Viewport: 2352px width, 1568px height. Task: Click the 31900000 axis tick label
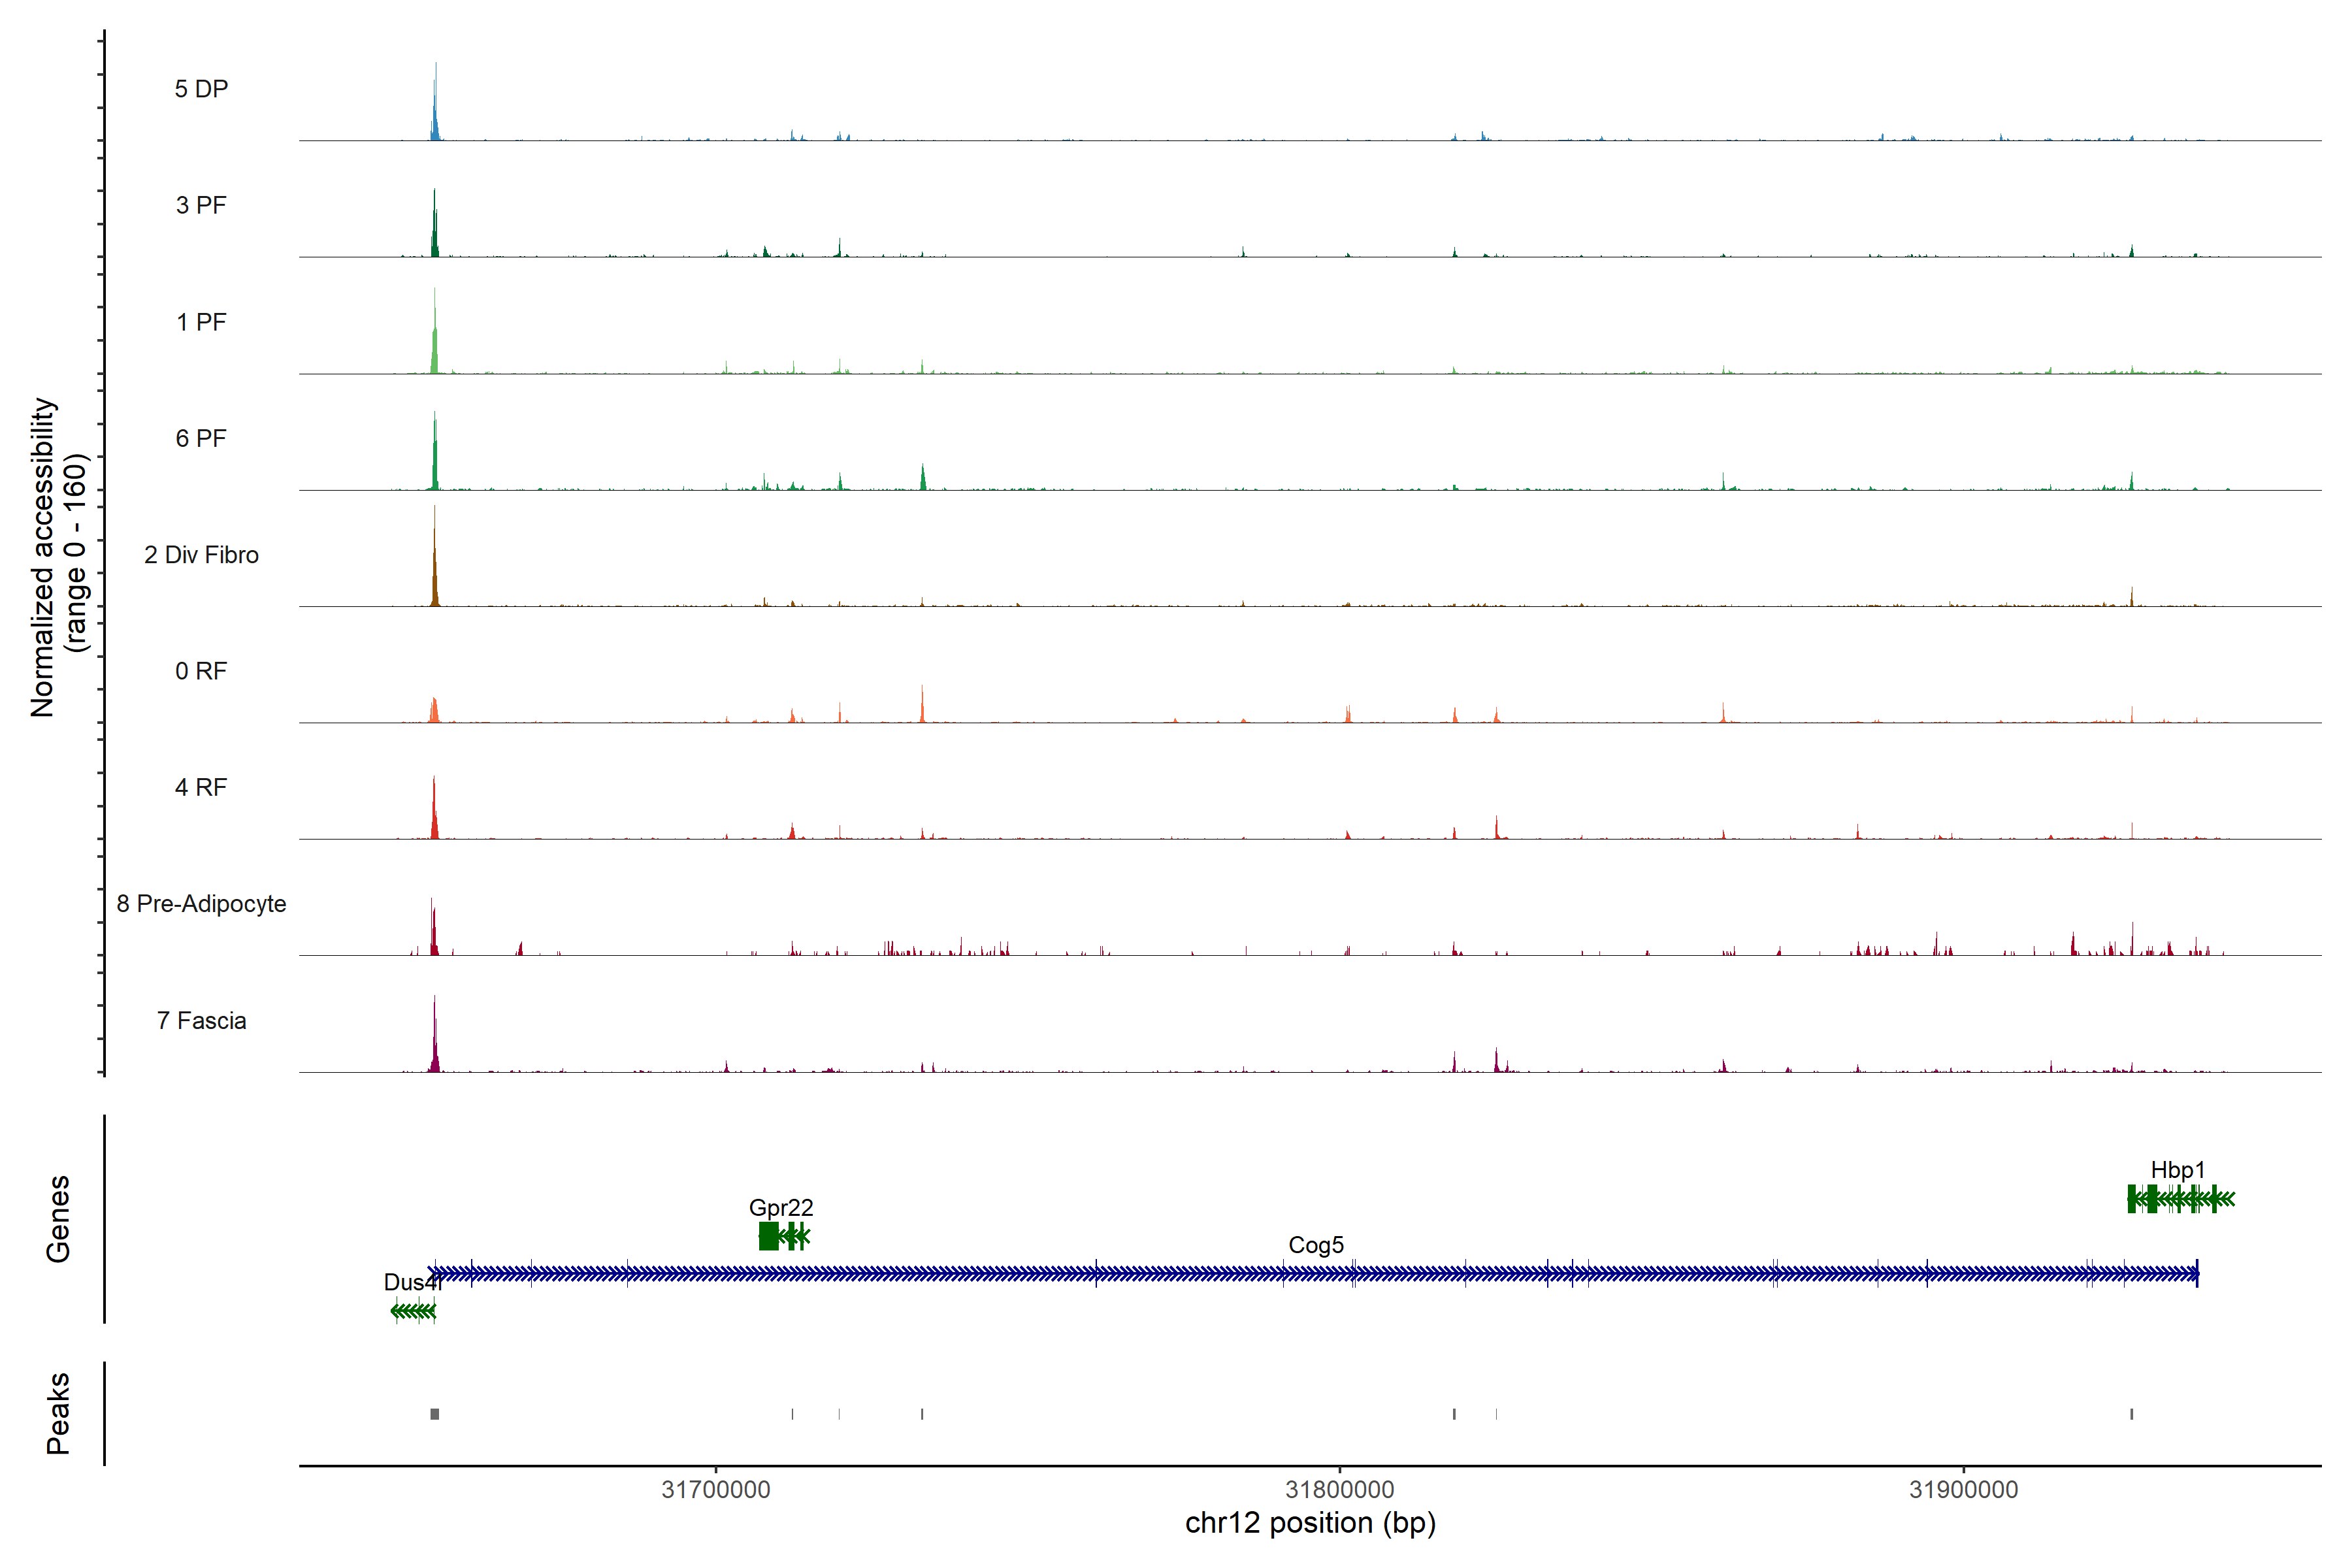tap(1963, 1489)
